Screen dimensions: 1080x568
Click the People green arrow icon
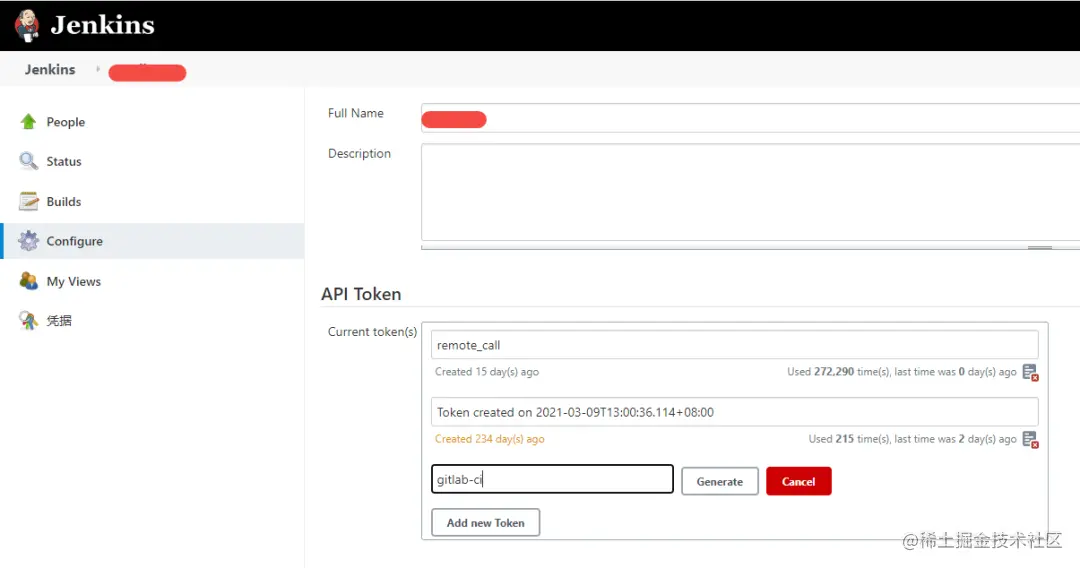(x=28, y=121)
